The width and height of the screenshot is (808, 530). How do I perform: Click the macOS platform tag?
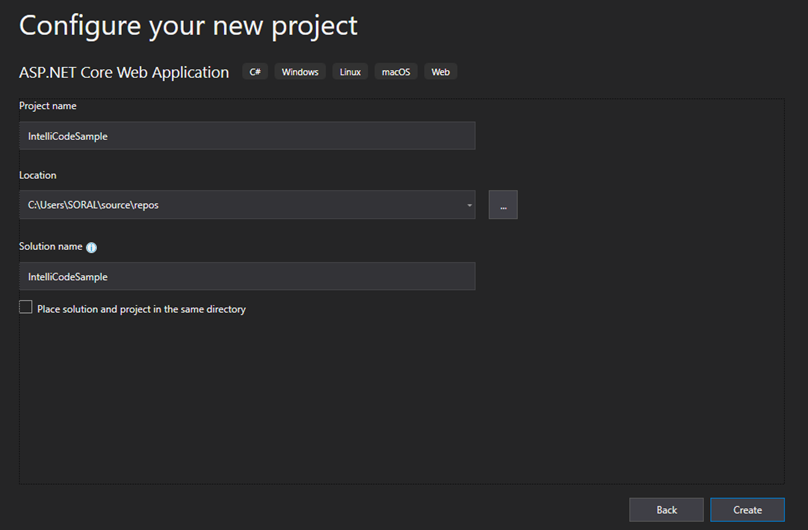coord(396,72)
